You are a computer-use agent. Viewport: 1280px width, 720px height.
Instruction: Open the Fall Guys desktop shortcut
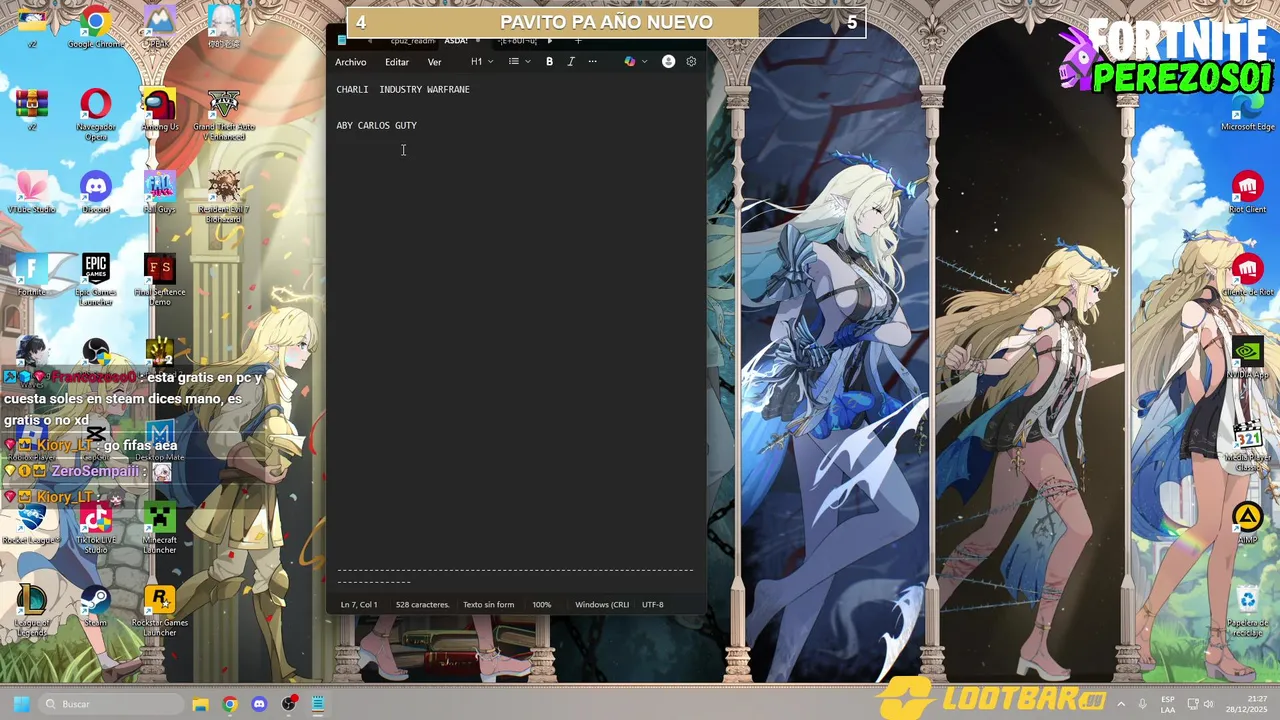159,192
